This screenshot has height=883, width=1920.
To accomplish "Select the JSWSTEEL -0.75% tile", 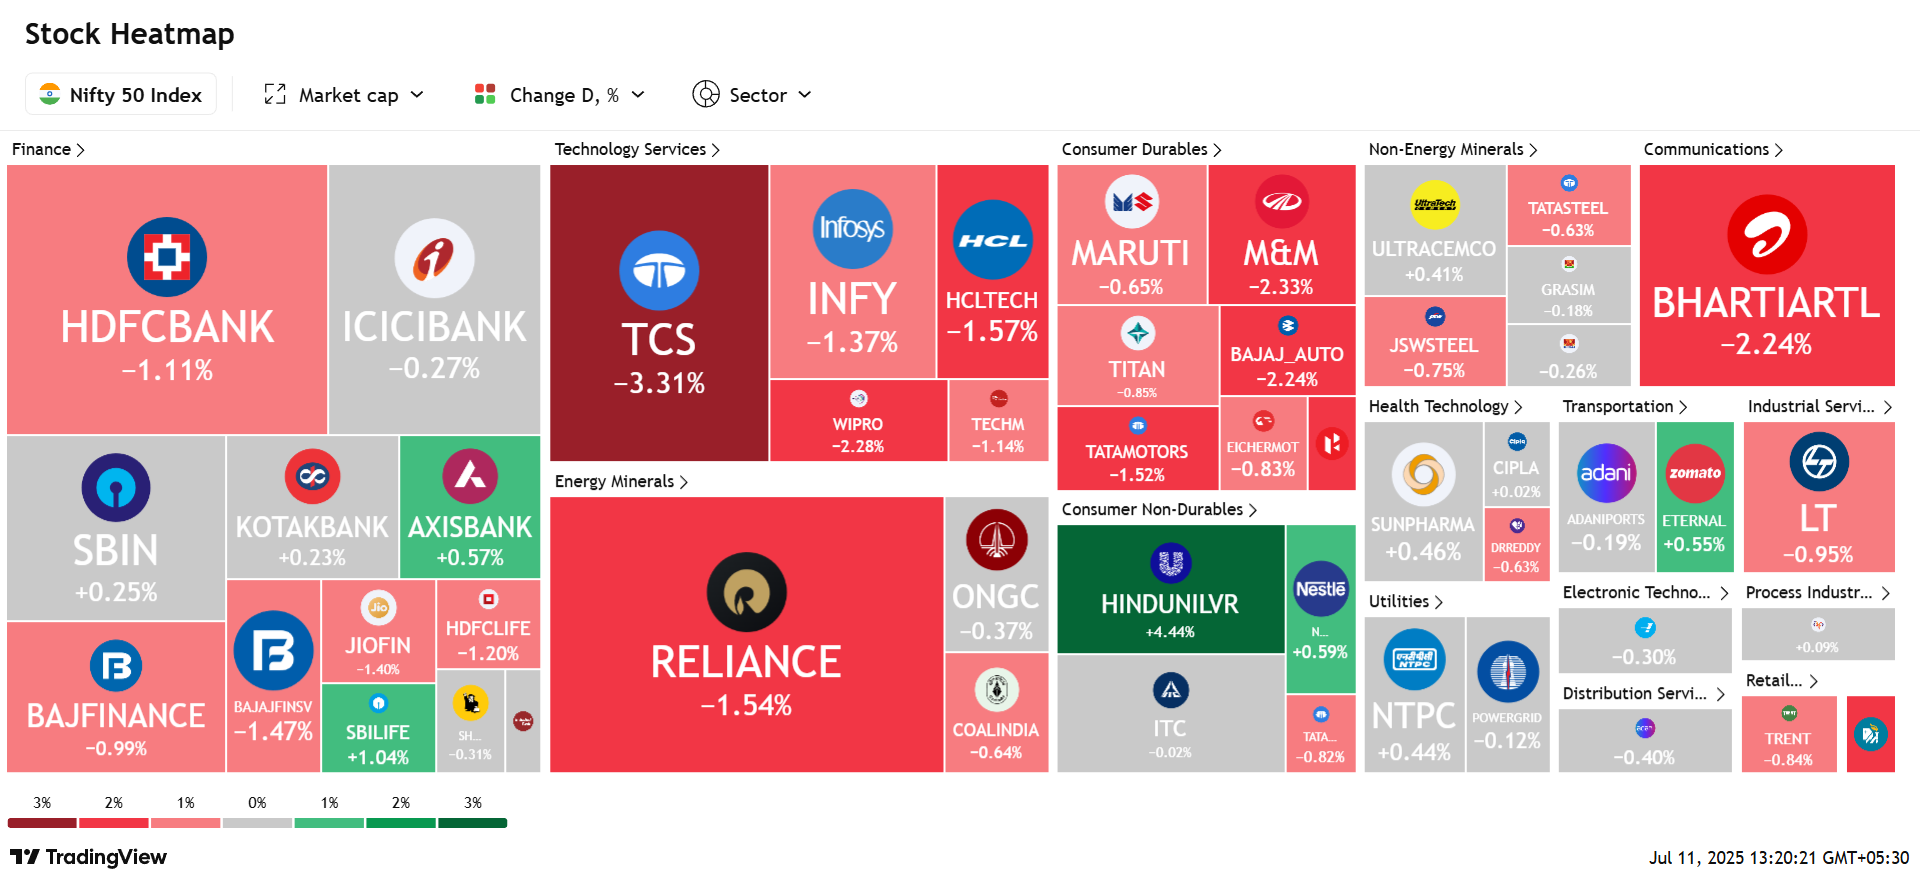I will pyautogui.click(x=1434, y=341).
